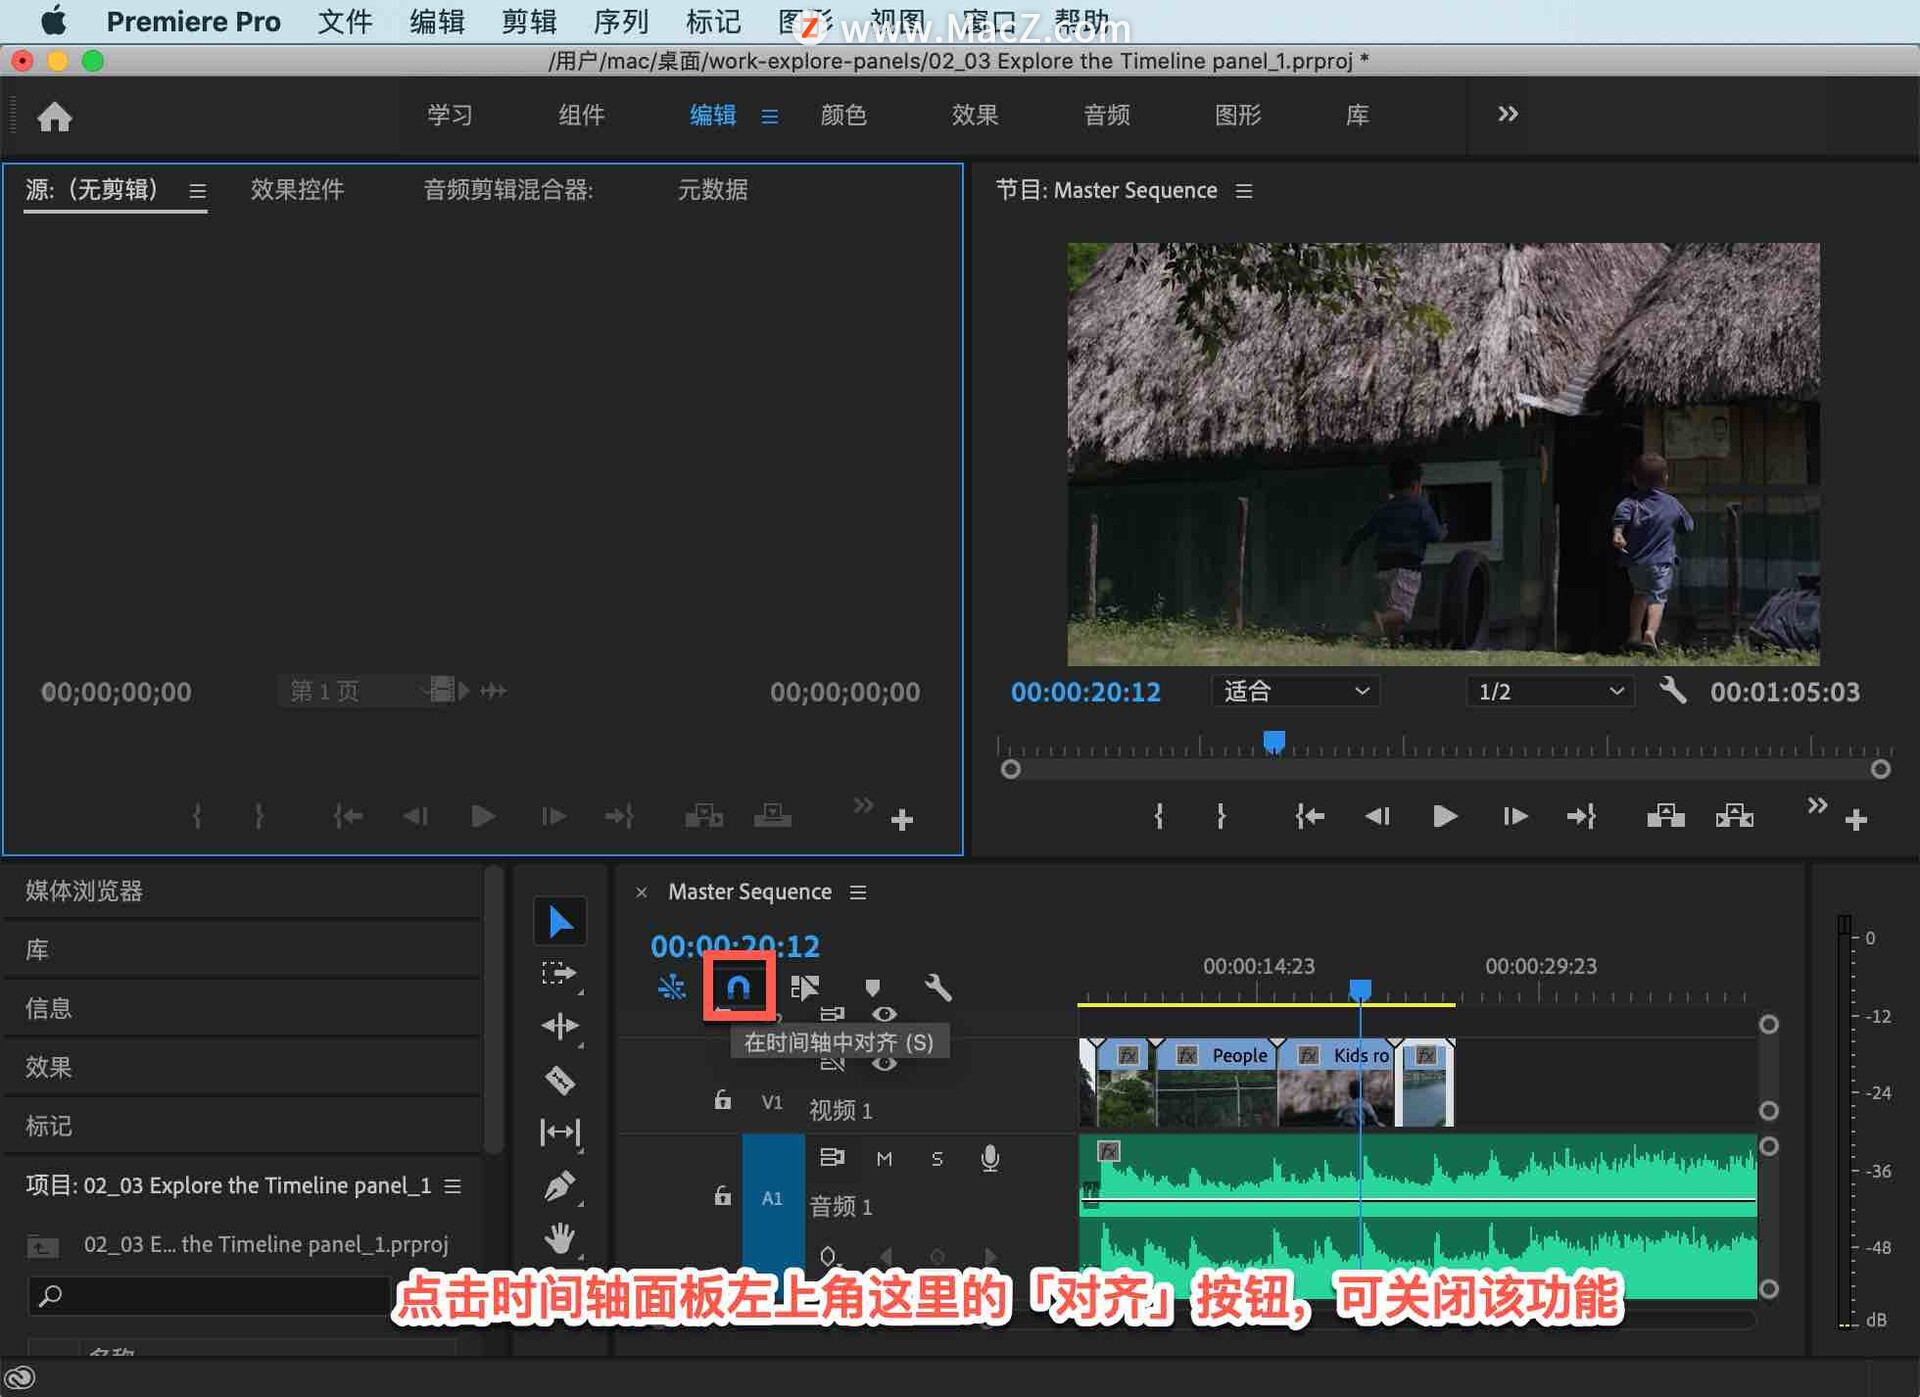
Task: Open Program monitor settings wrench
Action: 1673,690
